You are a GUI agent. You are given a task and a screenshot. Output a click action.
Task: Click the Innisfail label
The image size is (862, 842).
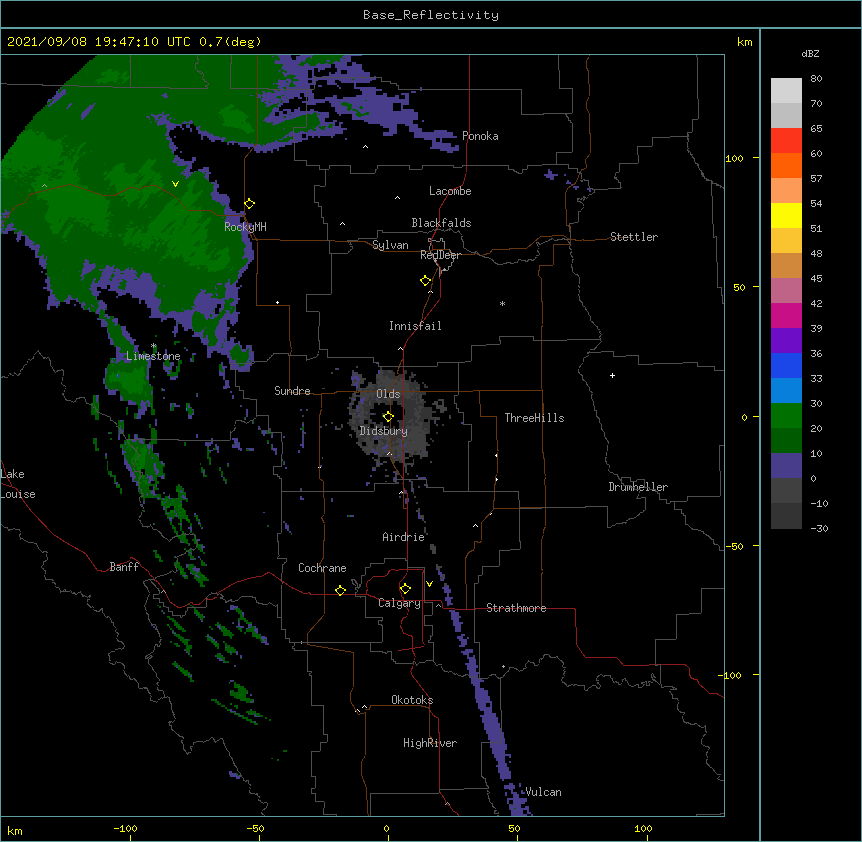pyautogui.click(x=415, y=326)
